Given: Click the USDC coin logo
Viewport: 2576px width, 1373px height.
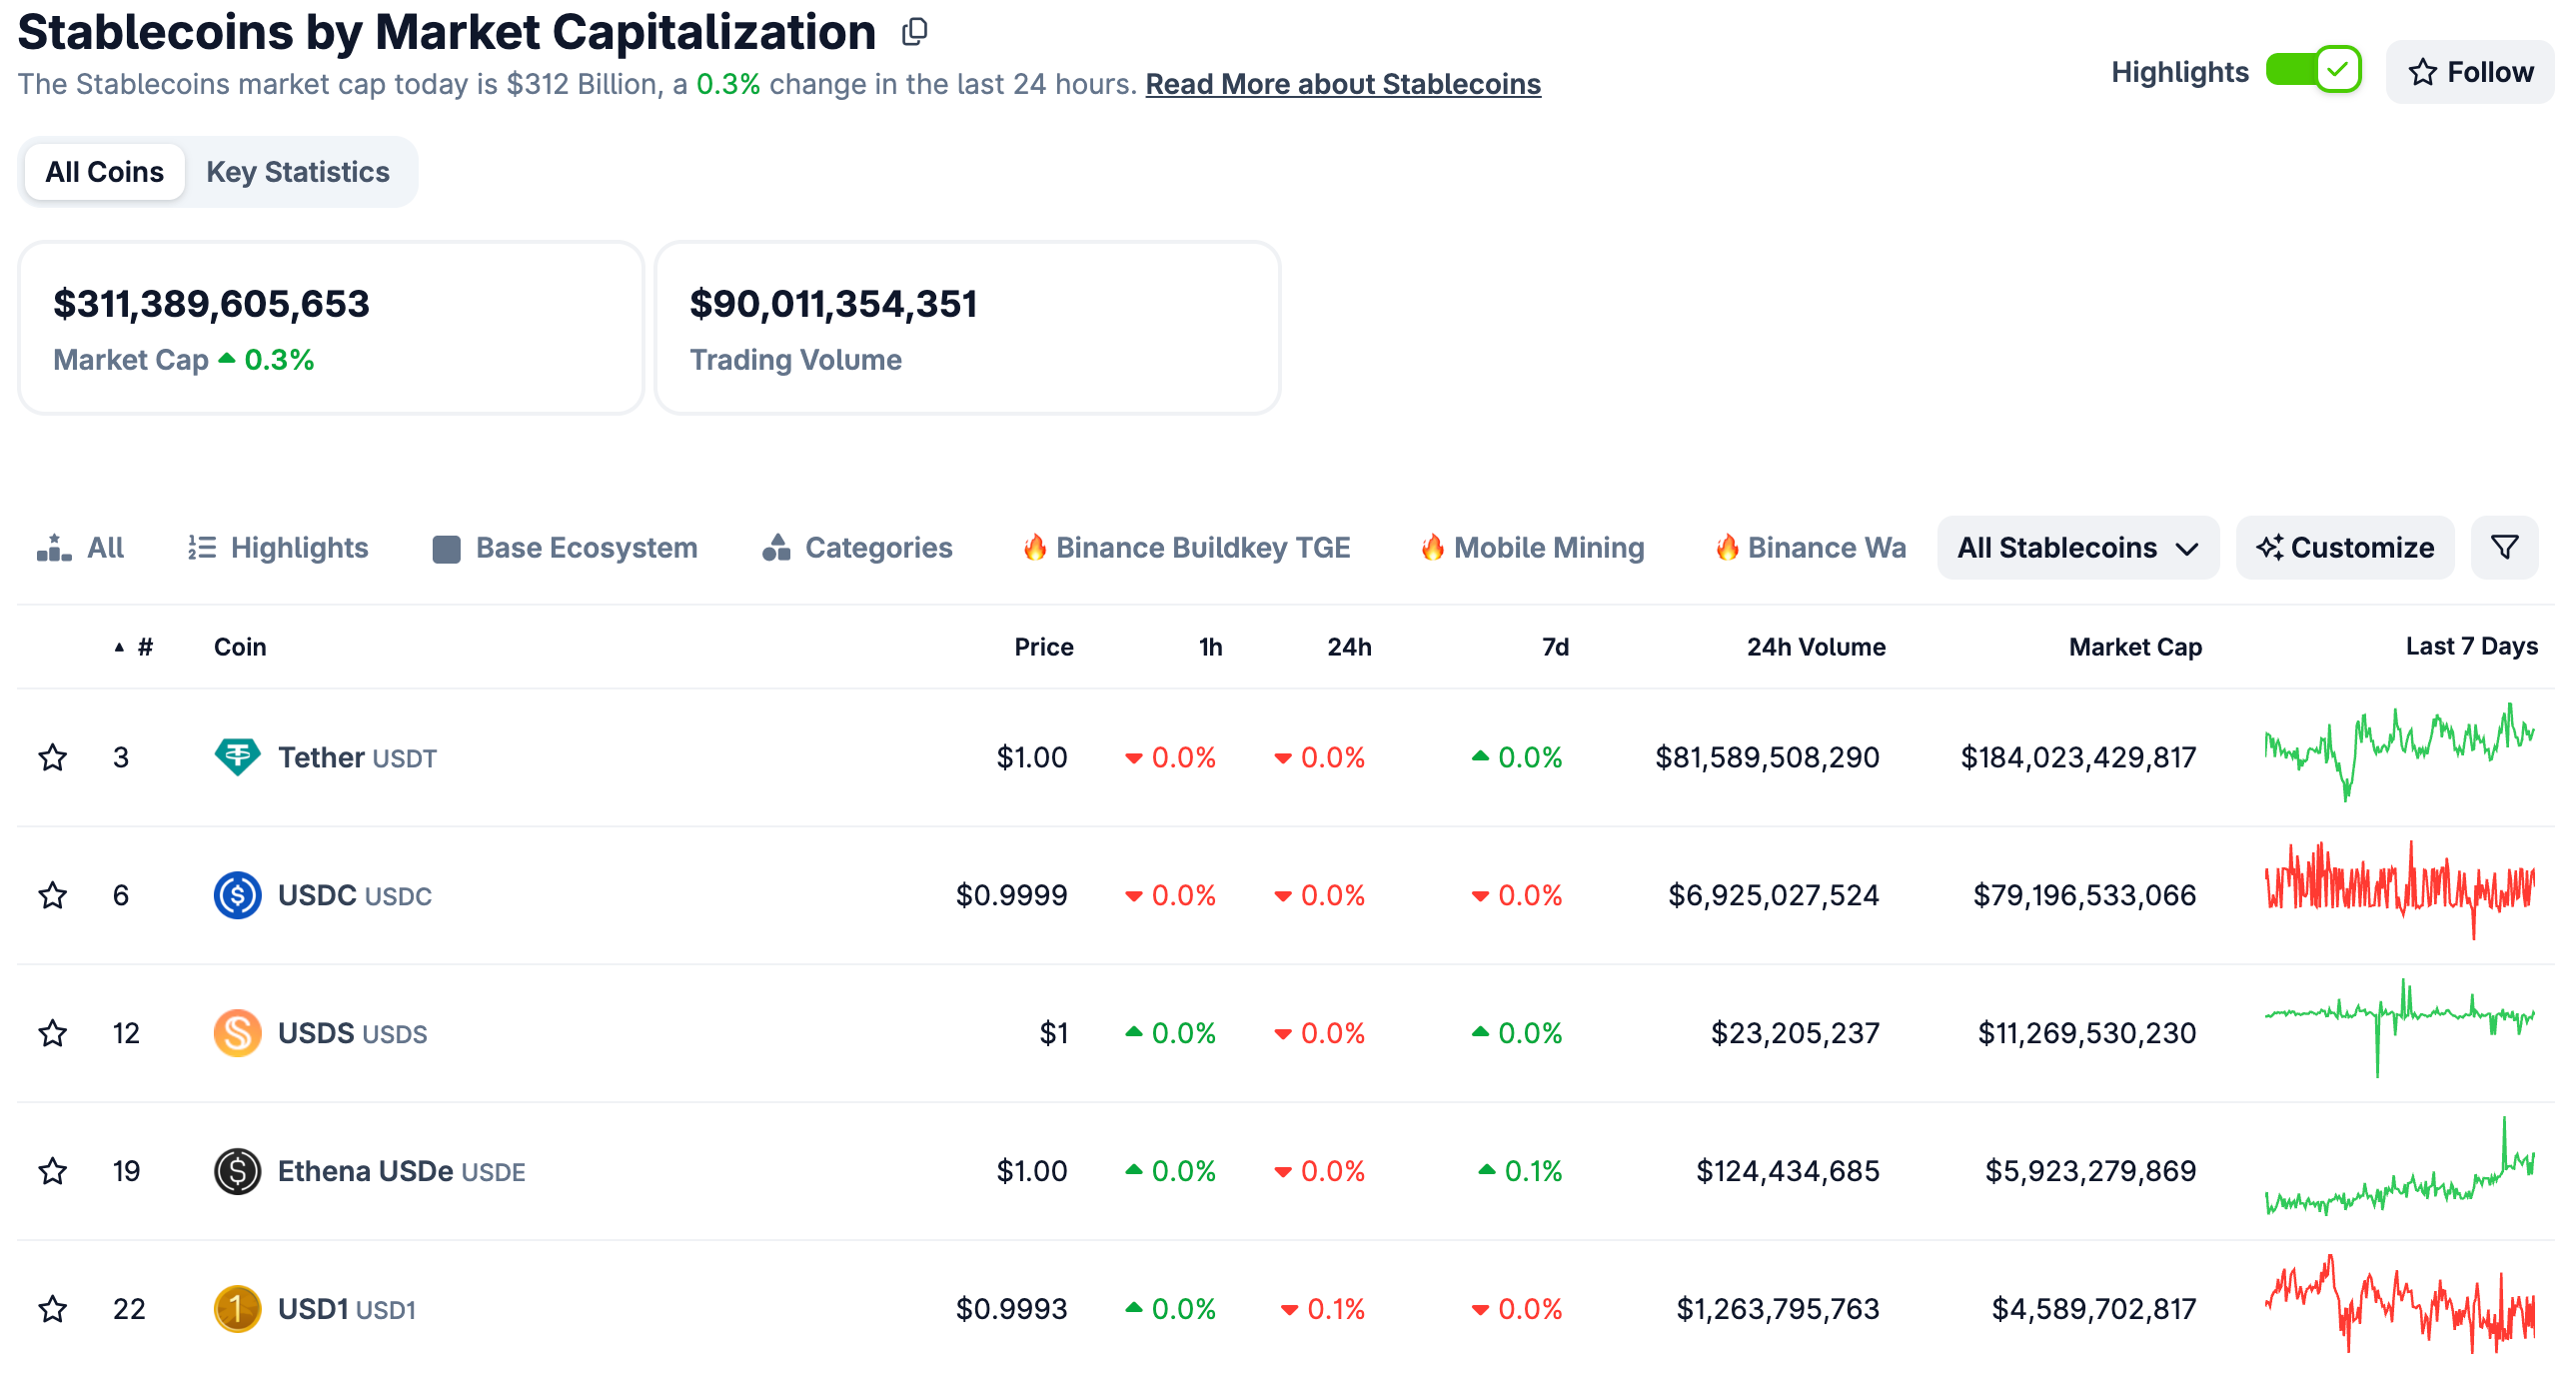Looking at the screenshot, I should pos(237,895).
